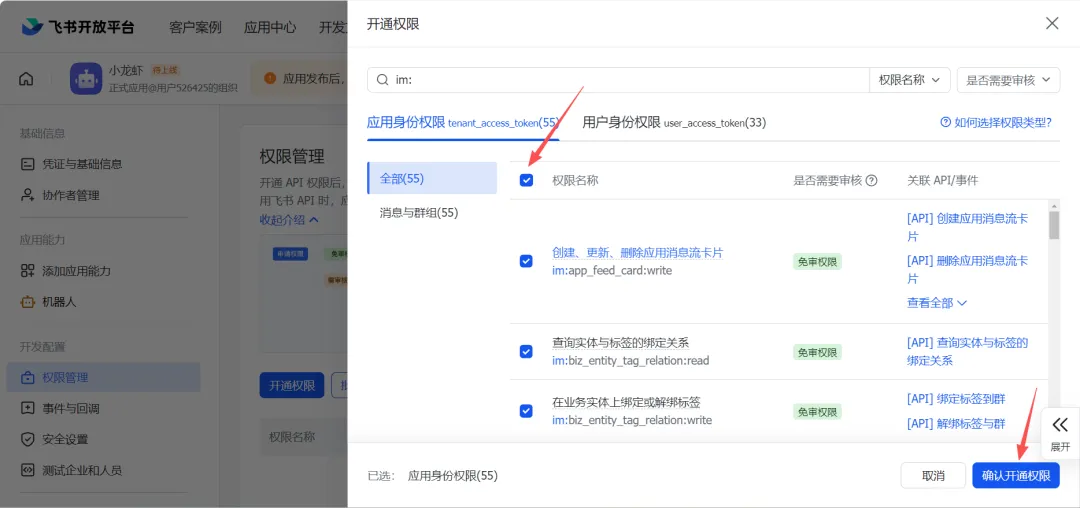Click permission search field containing im:

pyautogui.click(x=618, y=80)
